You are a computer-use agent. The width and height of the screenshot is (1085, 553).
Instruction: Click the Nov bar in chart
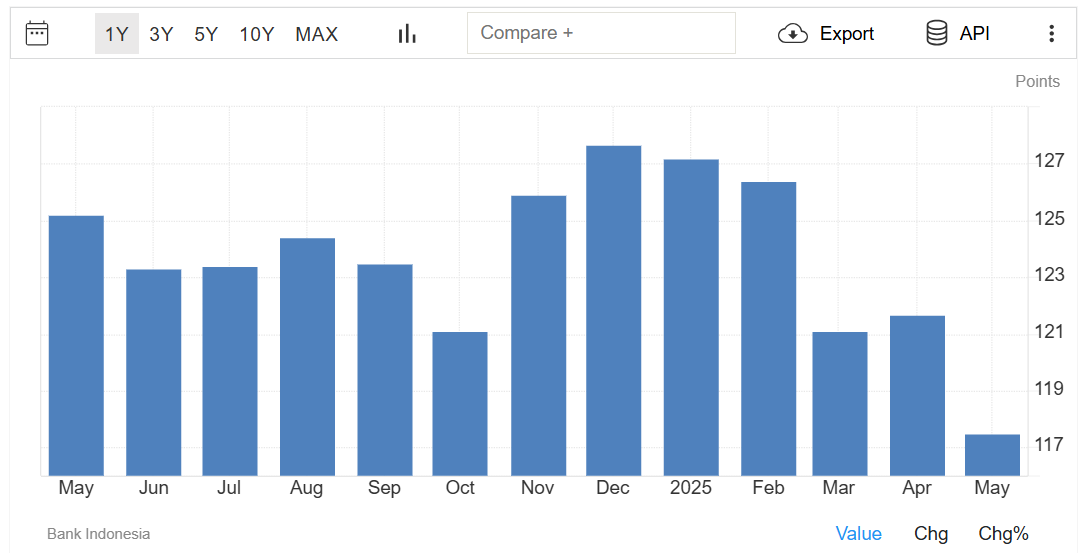point(538,336)
